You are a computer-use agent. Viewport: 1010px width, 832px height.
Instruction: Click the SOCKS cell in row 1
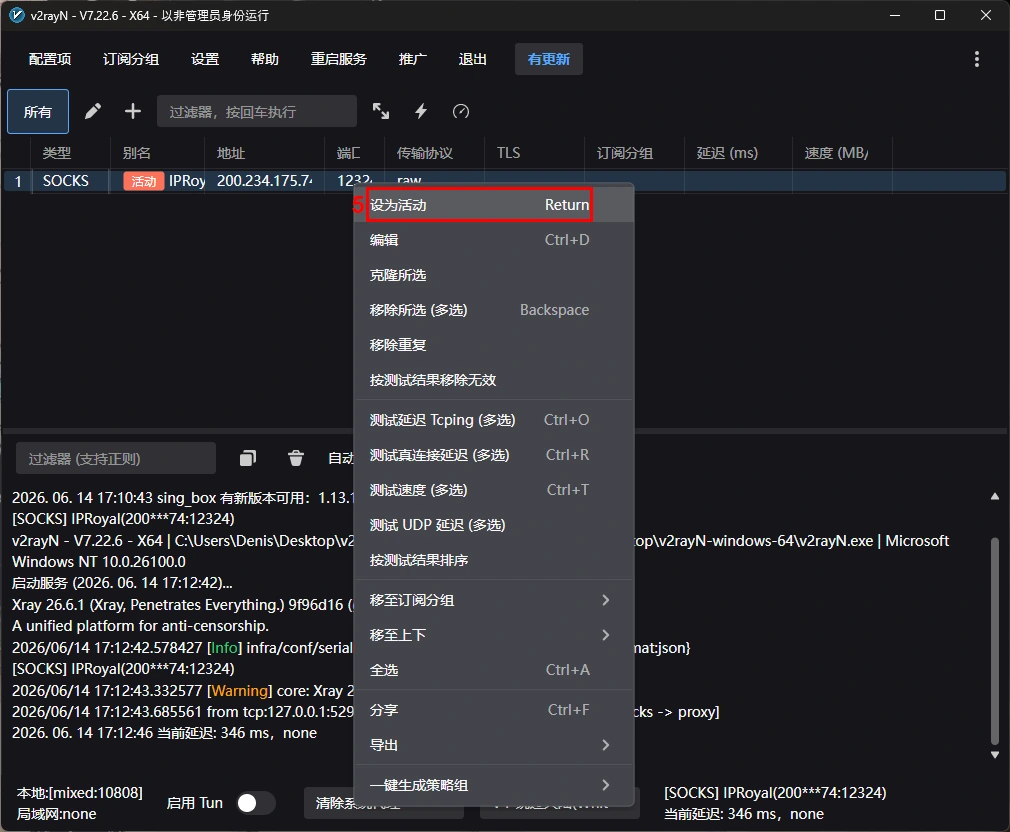tap(66, 181)
